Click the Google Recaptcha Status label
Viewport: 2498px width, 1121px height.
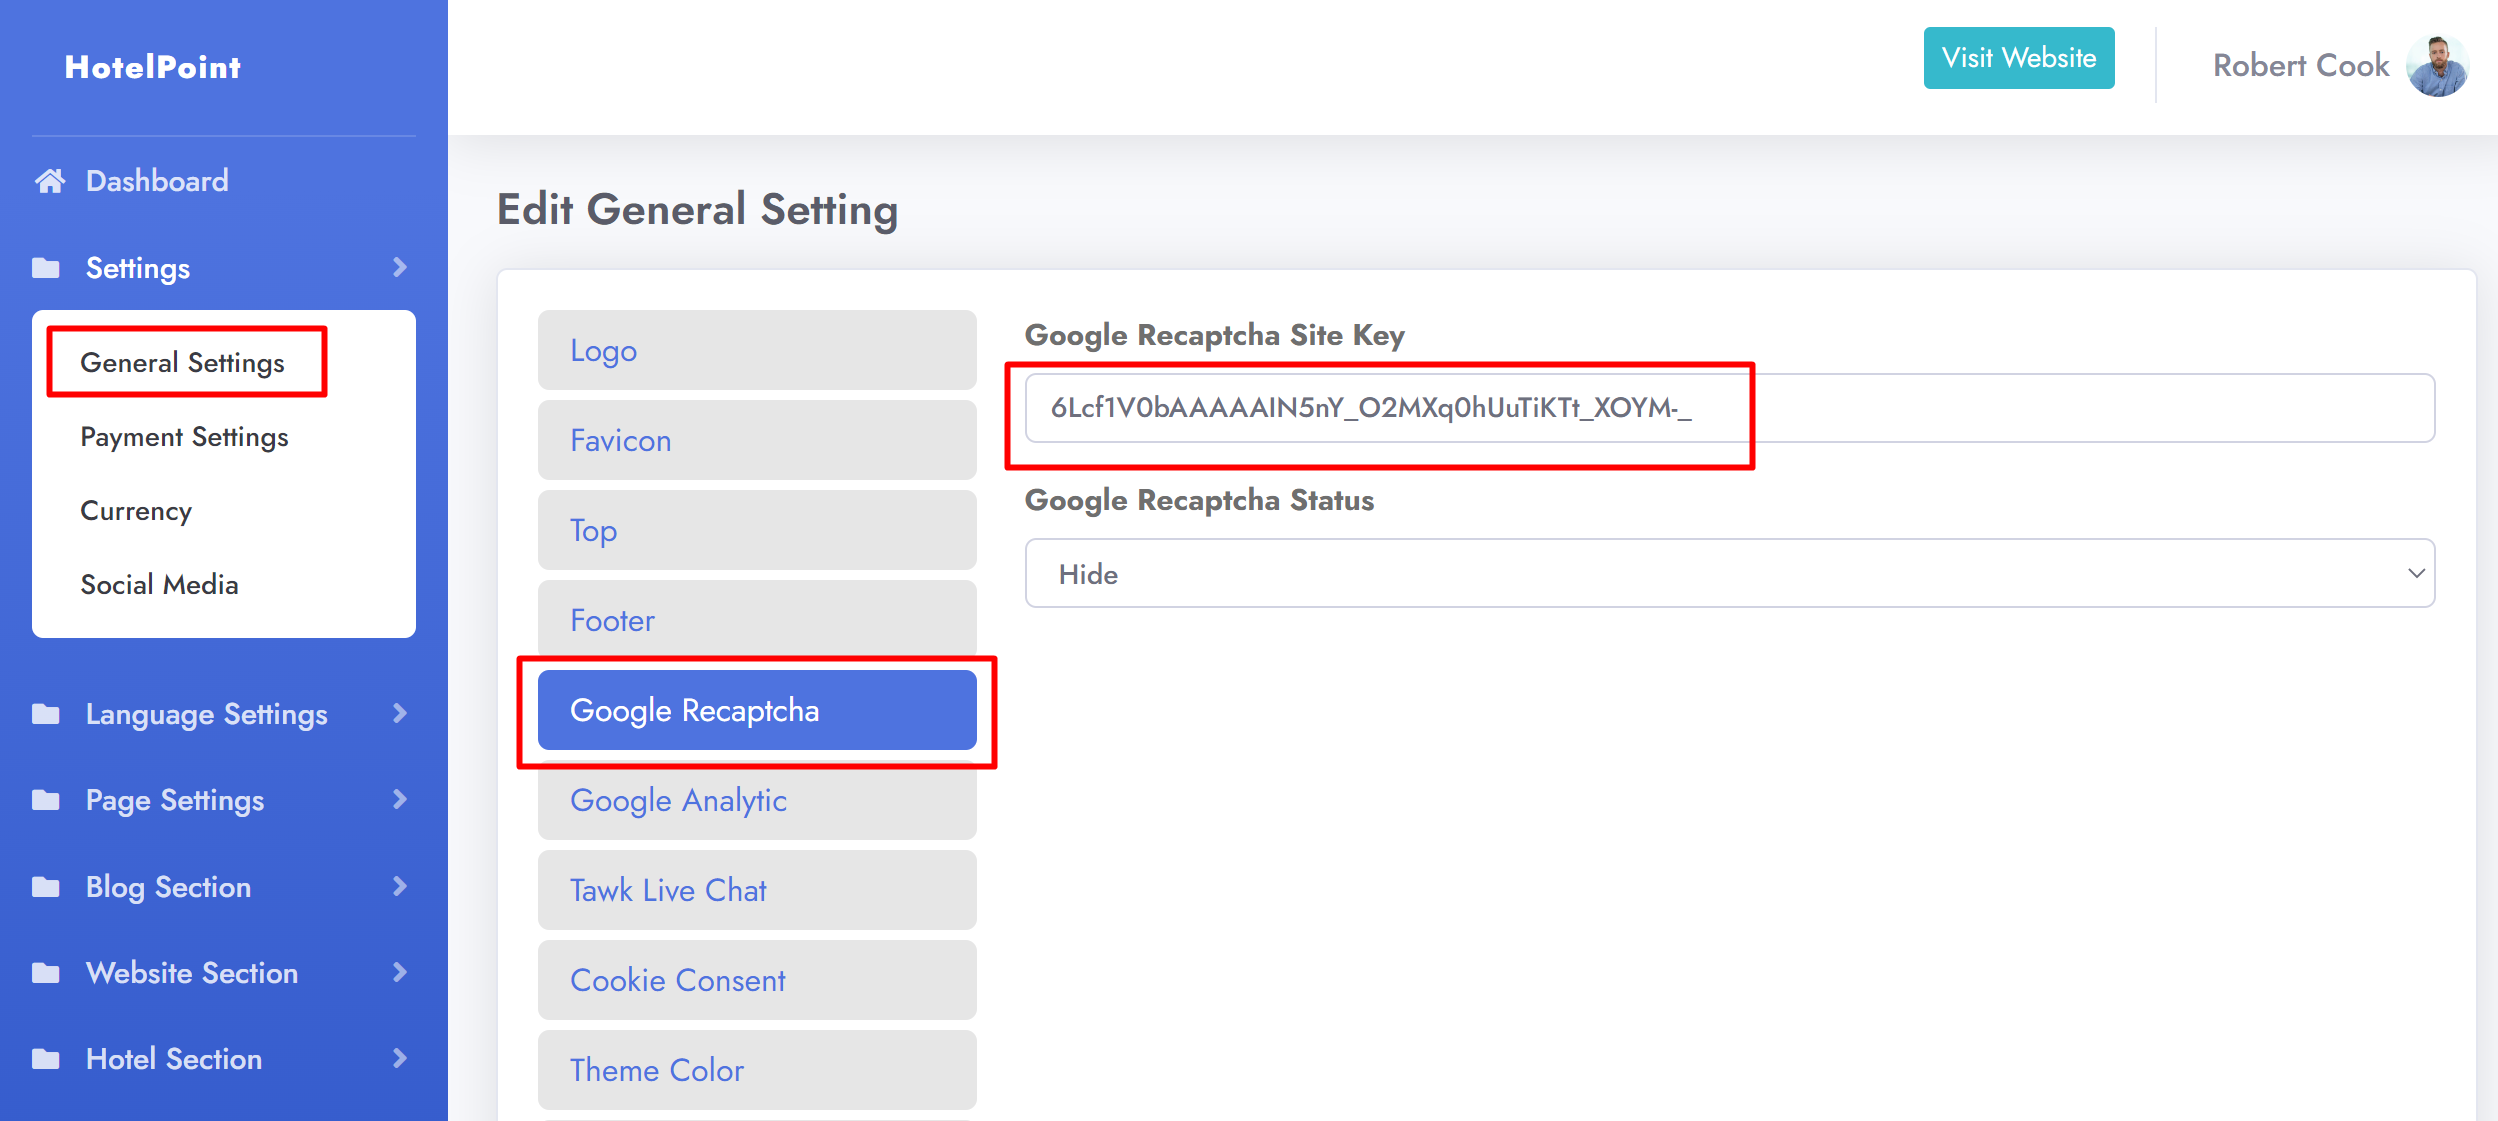[x=1199, y=500]
